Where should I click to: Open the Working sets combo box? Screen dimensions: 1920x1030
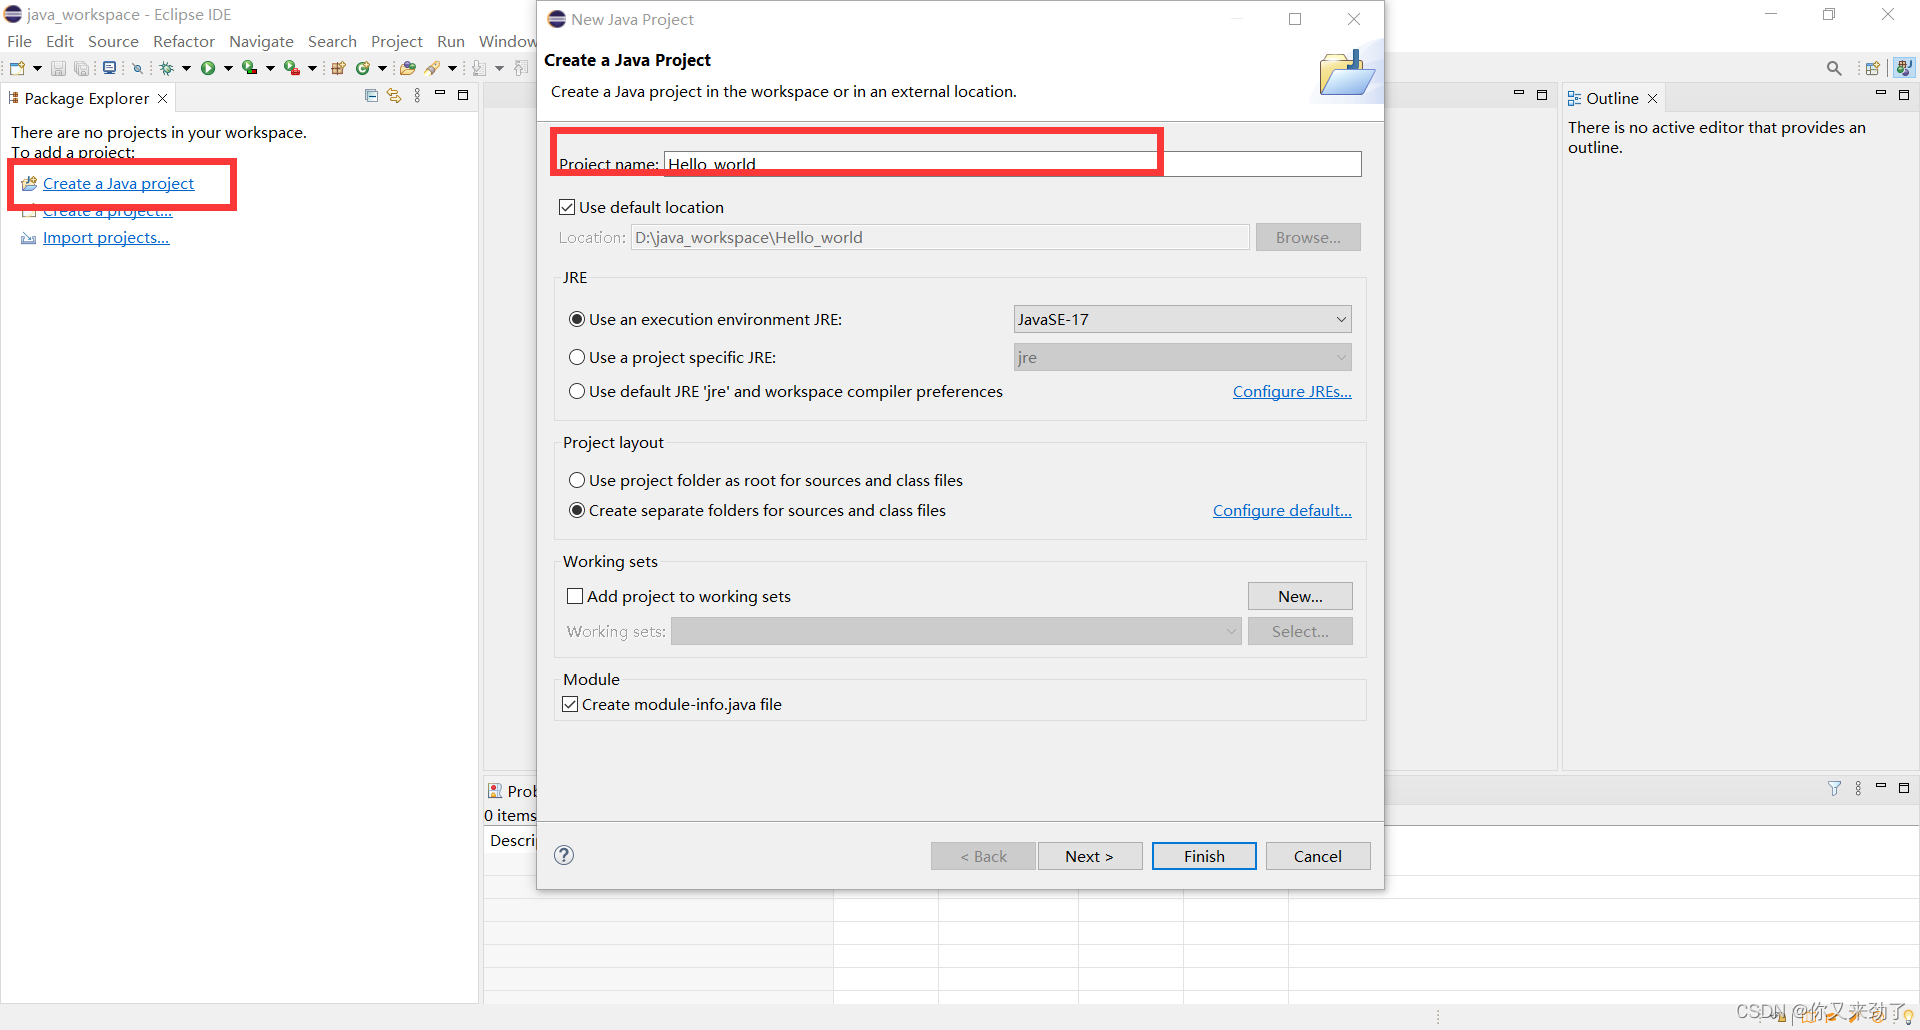pyautogui.click(x=956, y=631)
